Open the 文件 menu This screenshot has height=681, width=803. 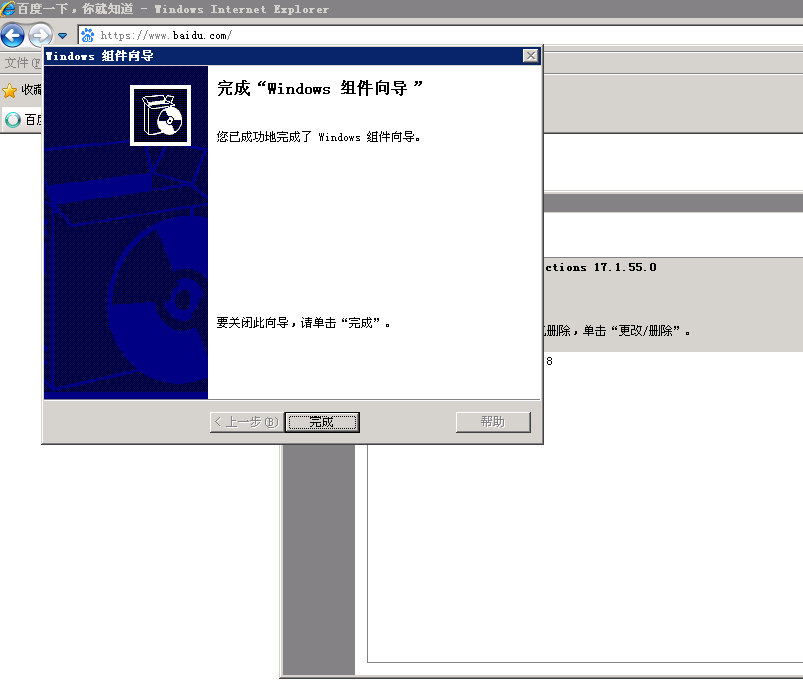(17, 62)
